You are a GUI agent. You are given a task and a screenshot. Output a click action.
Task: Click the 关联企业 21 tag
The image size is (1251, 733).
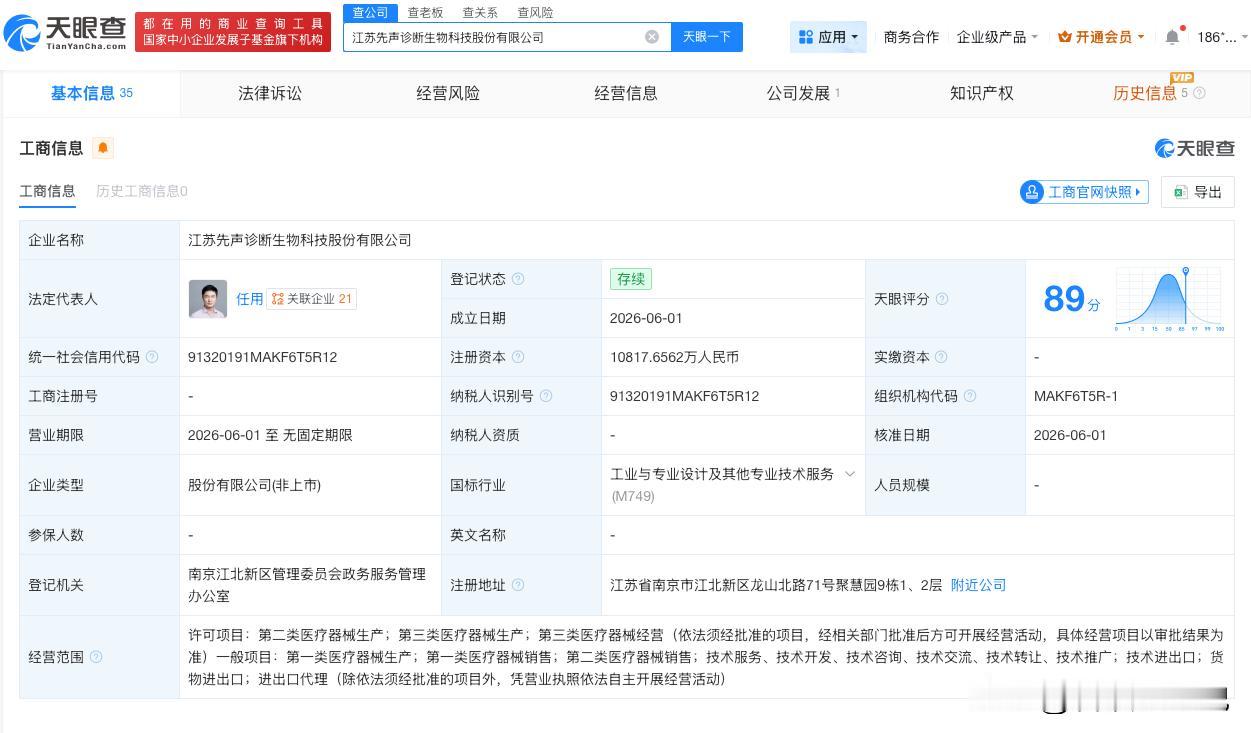312,299
